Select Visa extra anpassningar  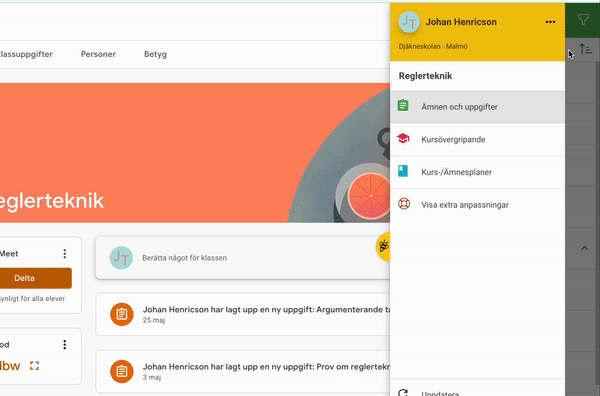click(x=477, y=205)
